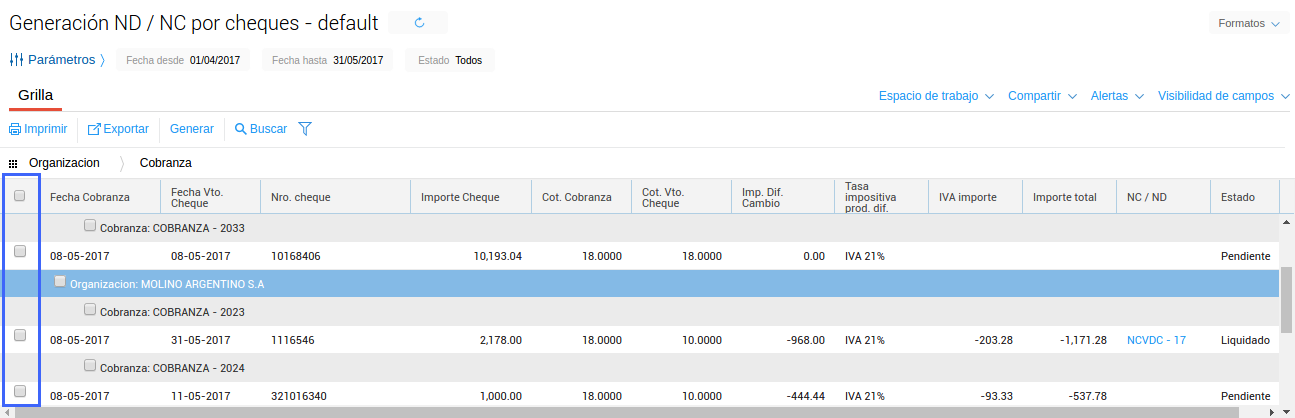
Task: Click the grouping grid icon beside Organizacion
Action: tap(13, 163)
